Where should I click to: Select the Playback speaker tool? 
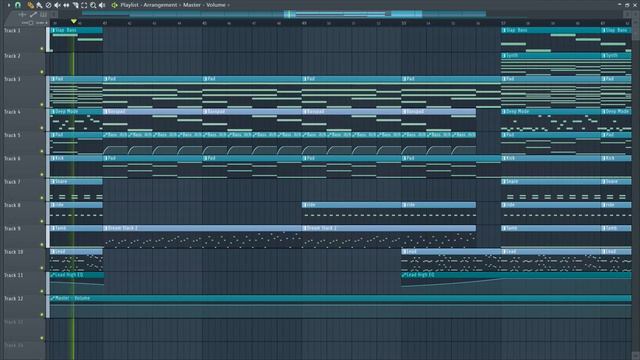pos(102,5)
